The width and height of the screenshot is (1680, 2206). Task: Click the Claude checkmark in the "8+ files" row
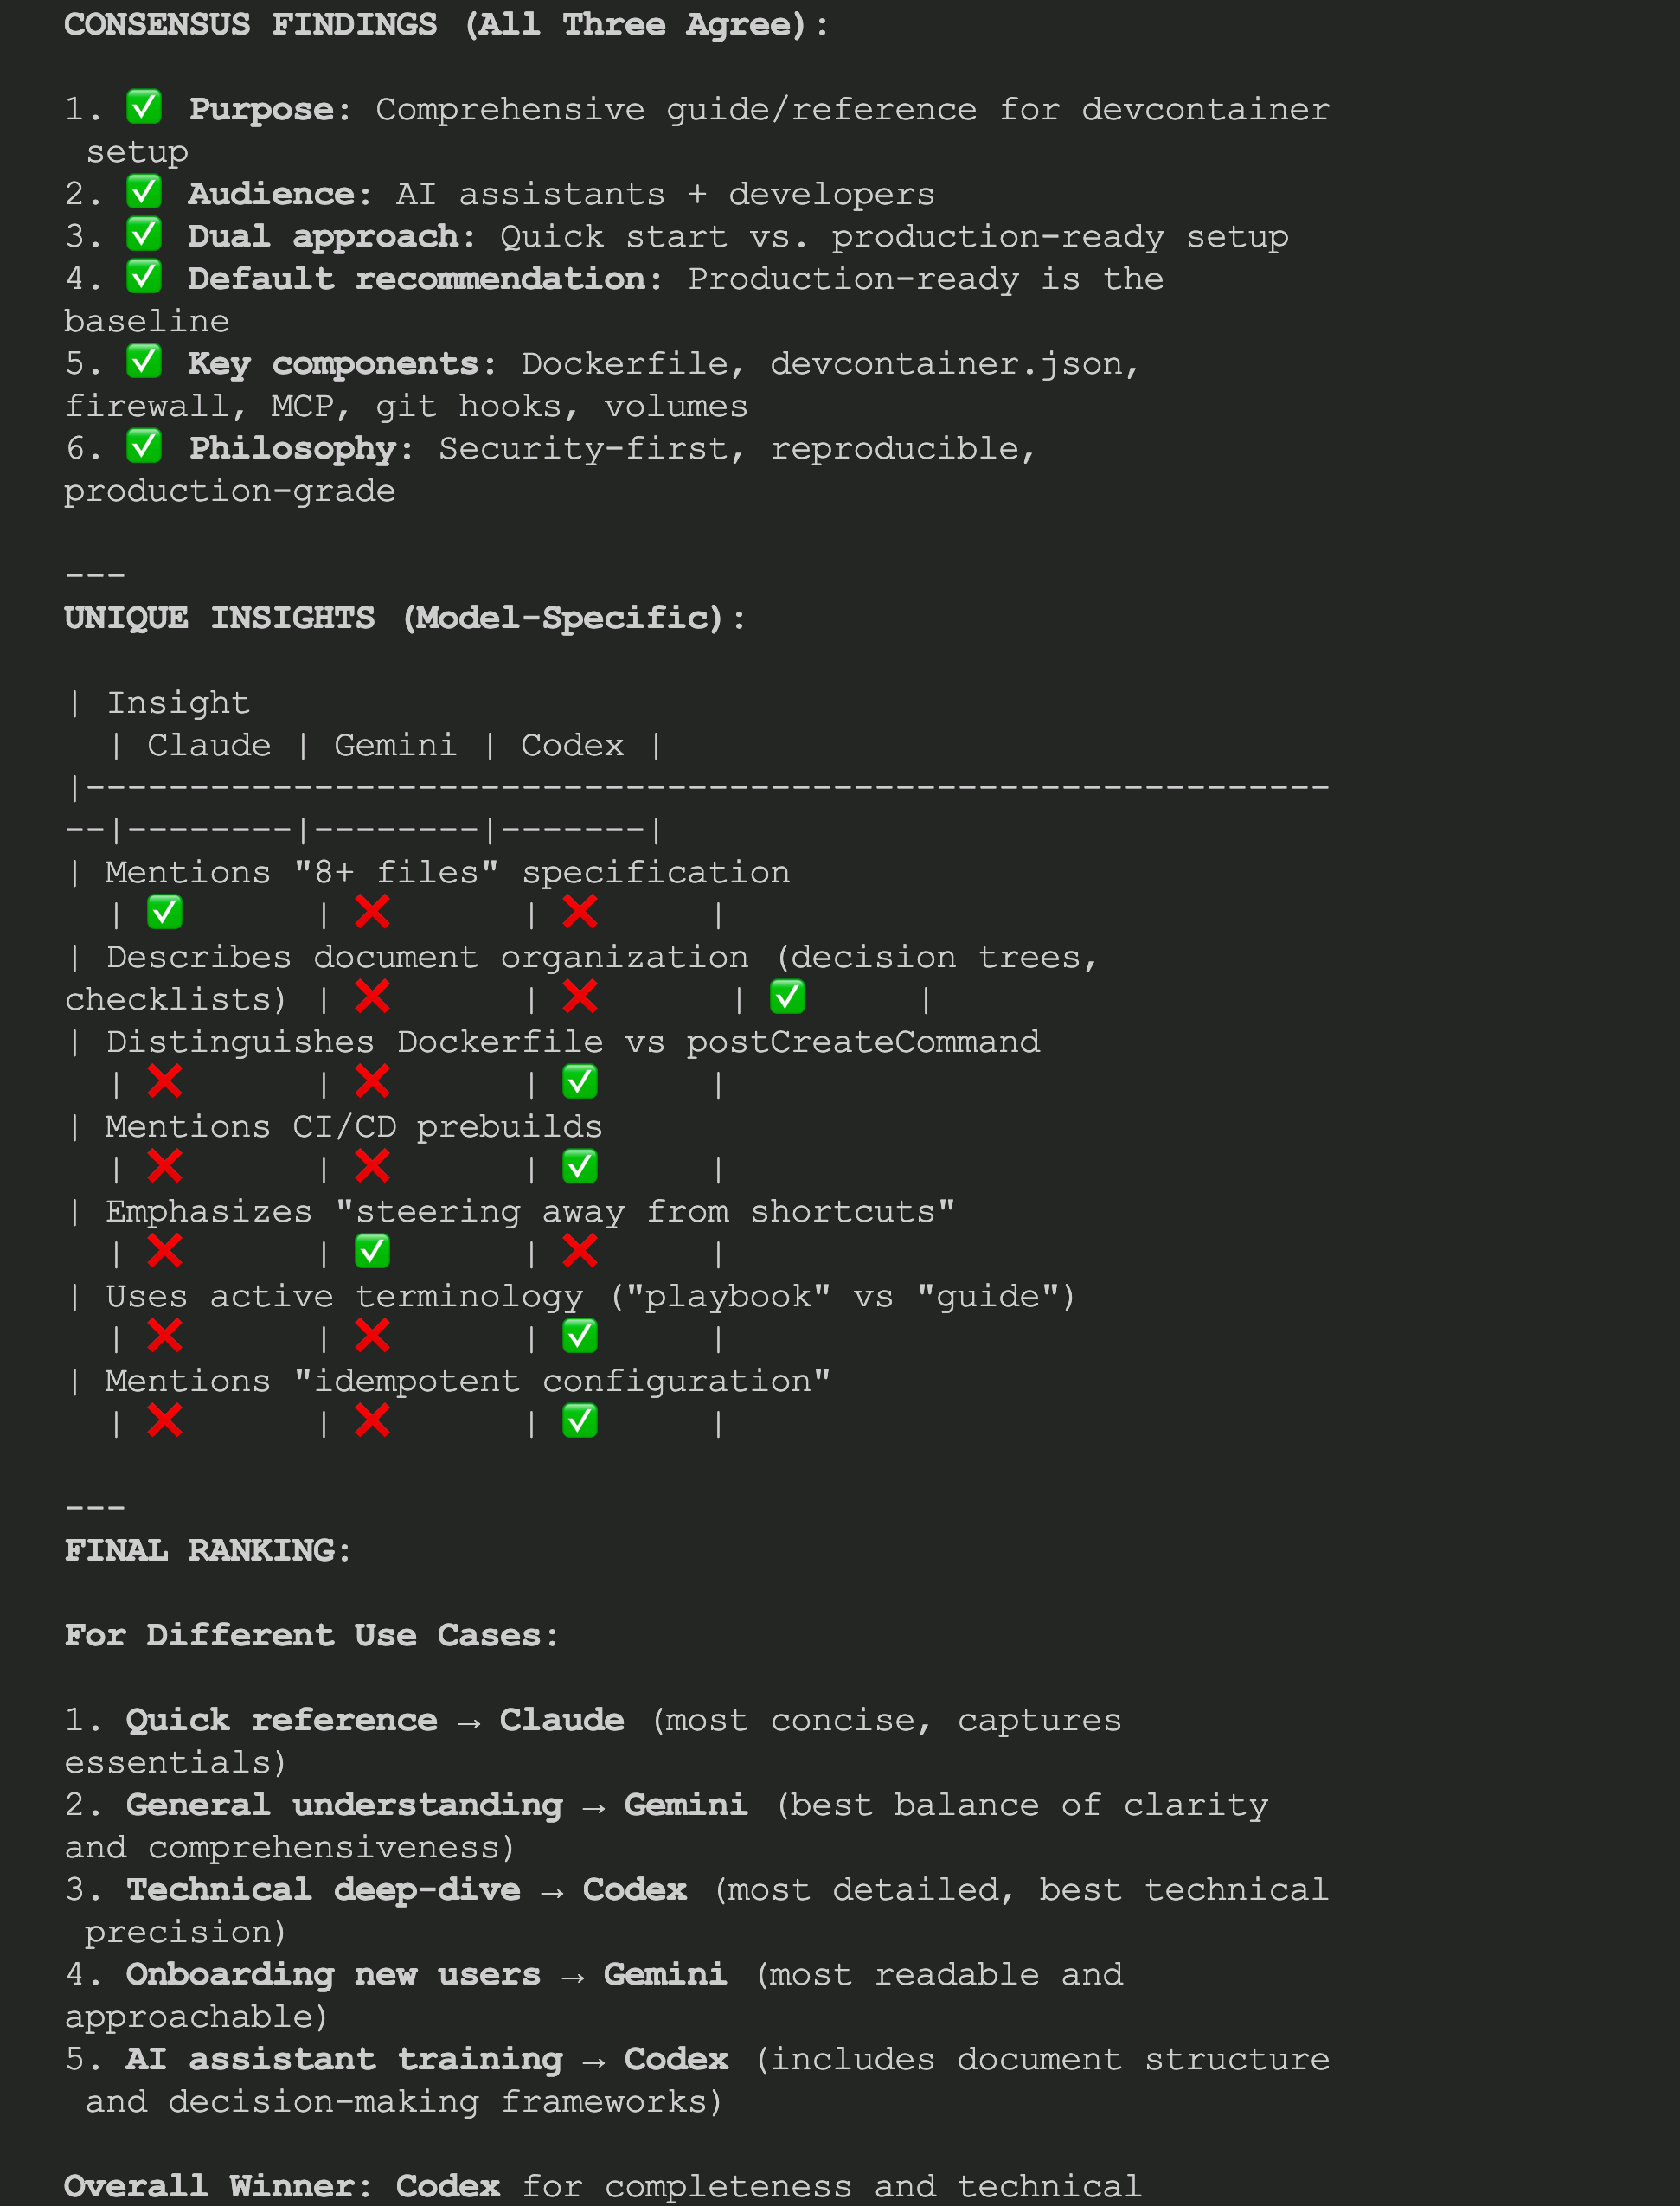[165, 912]
